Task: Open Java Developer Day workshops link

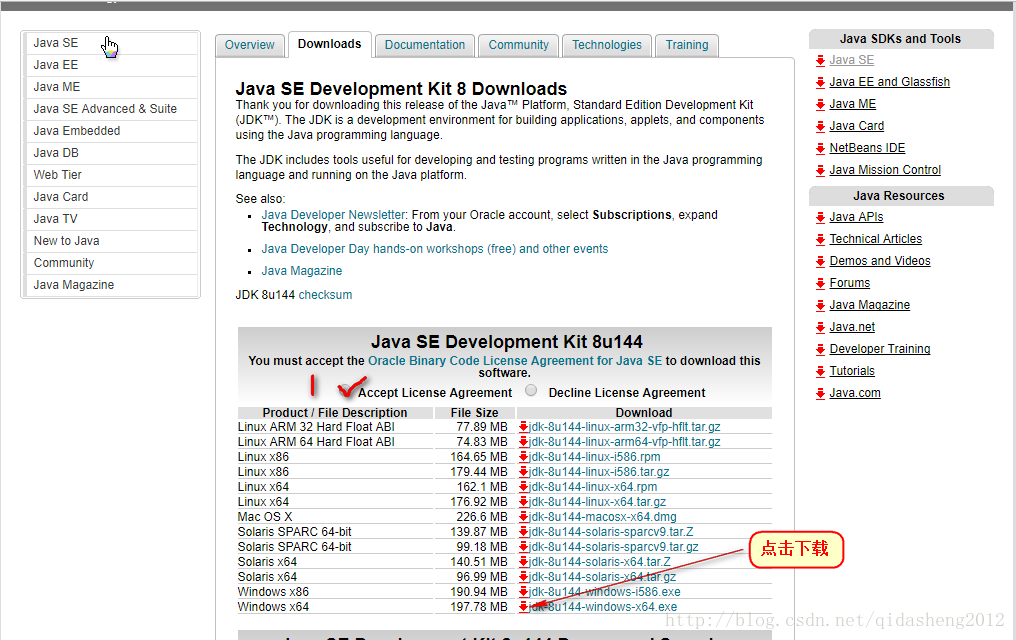Action: pos(435,249)
